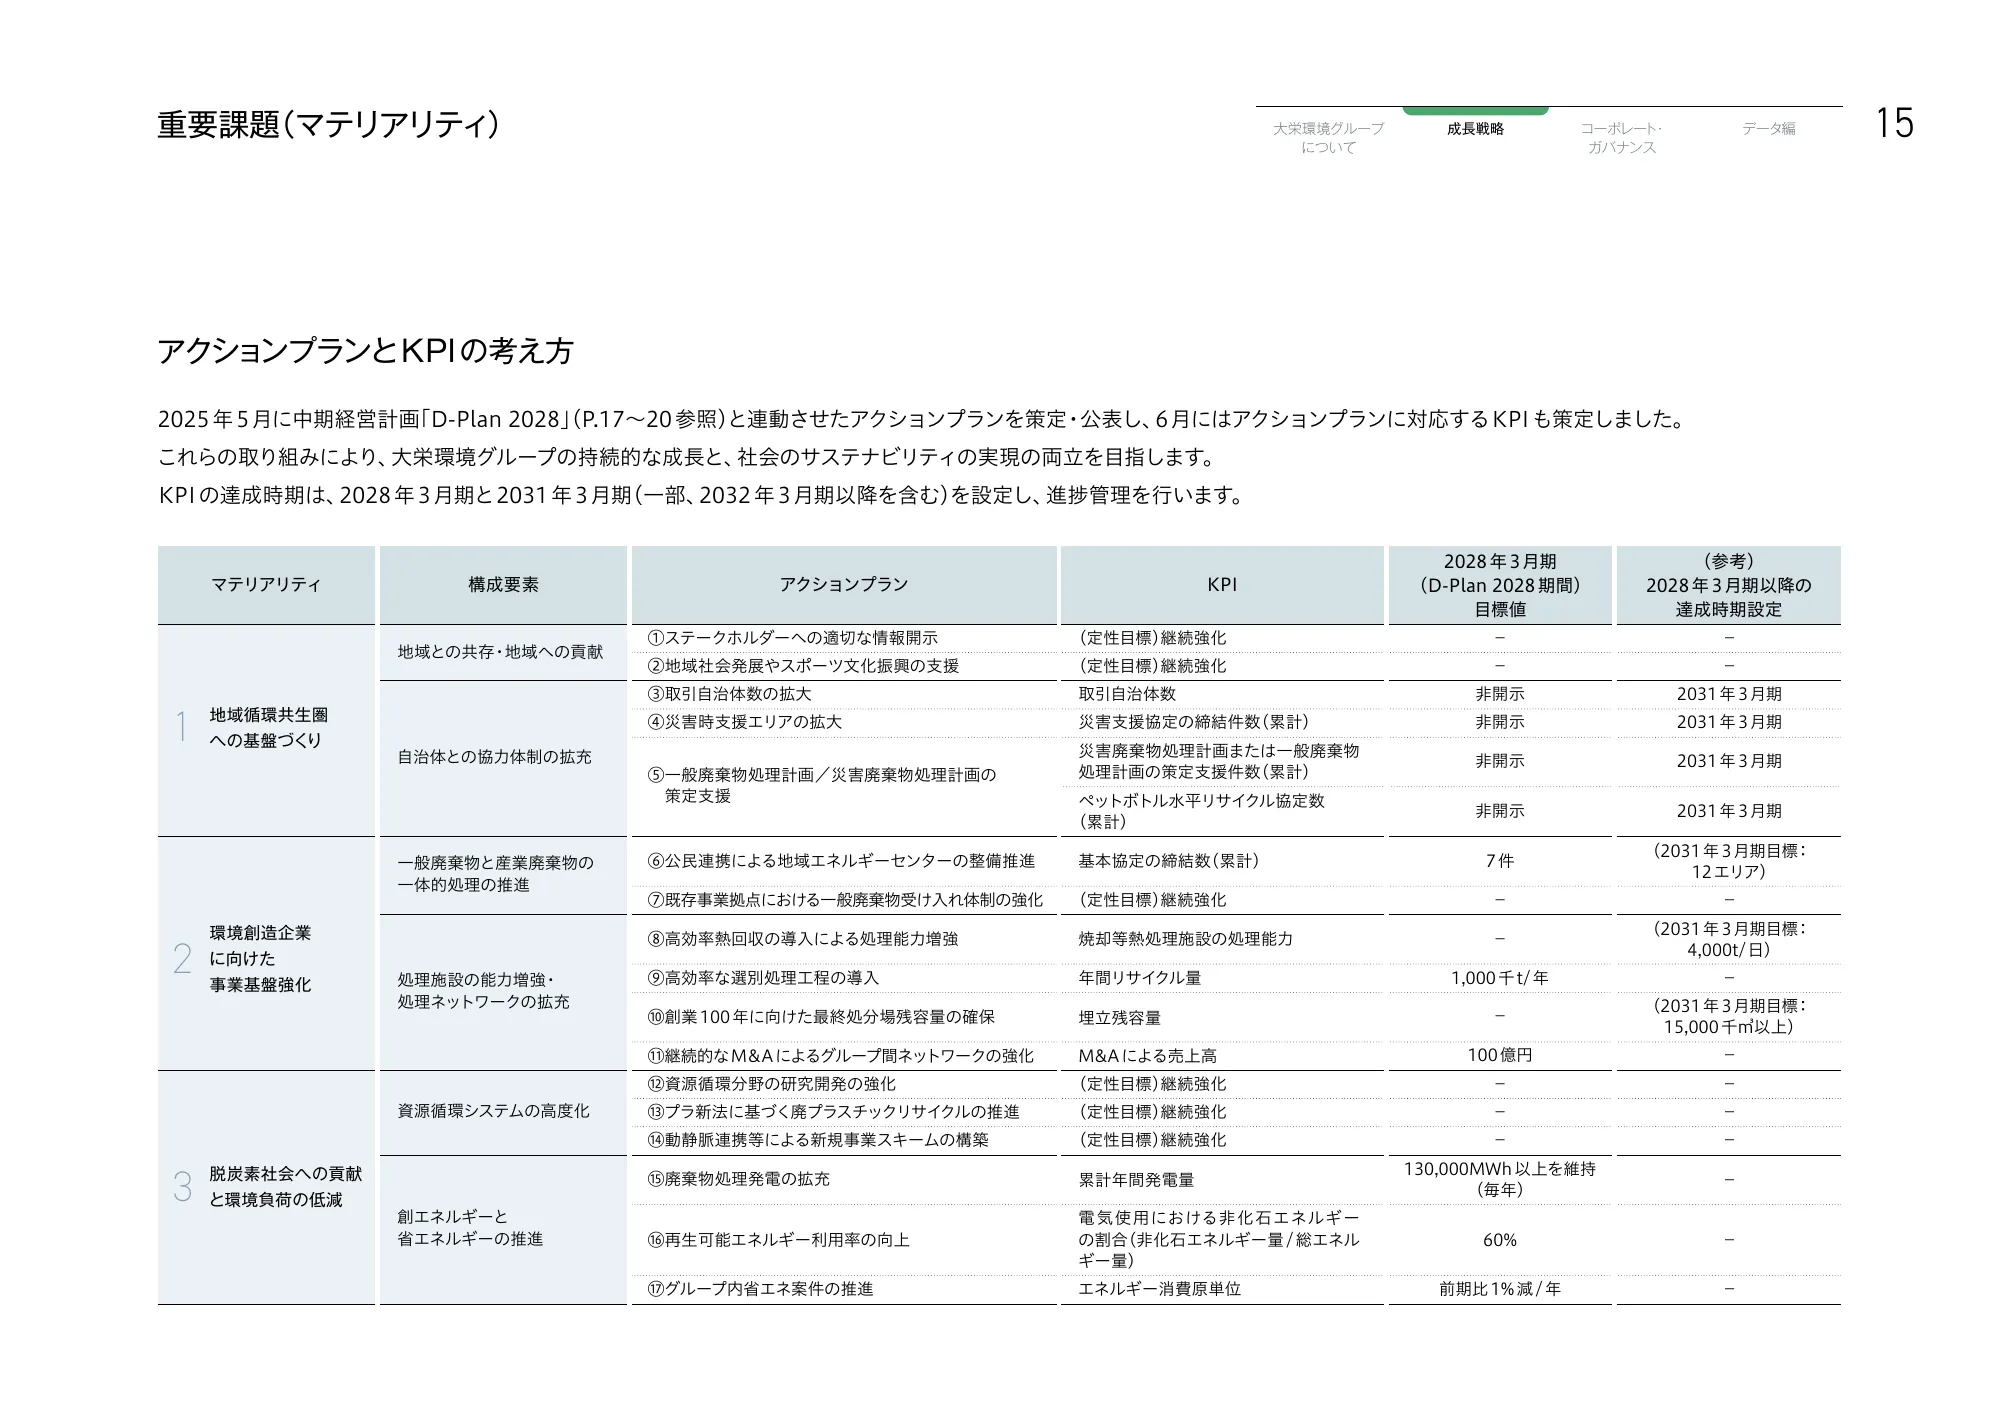Toggle the 60% renewable energy target cell
The image size is (2000, 1415).
coord(1500,1240)
